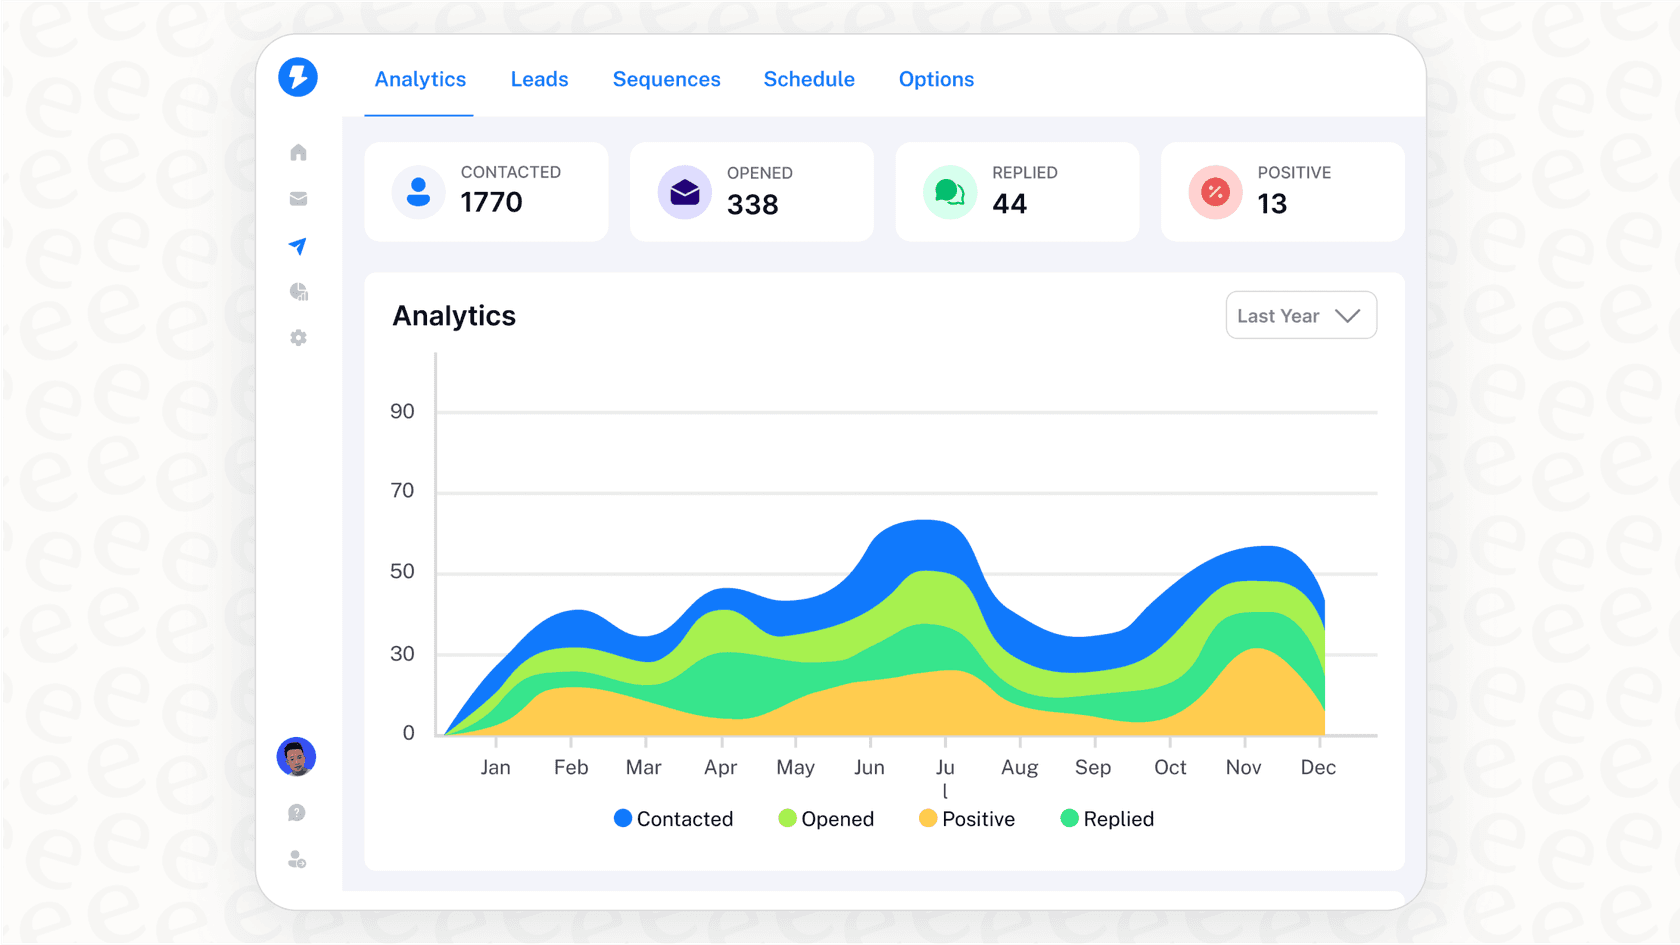The height and width of the screenshot is (945, 1680).
Task: Open the inbox mail icon in sidebar
Action: [x=298, y=198]
